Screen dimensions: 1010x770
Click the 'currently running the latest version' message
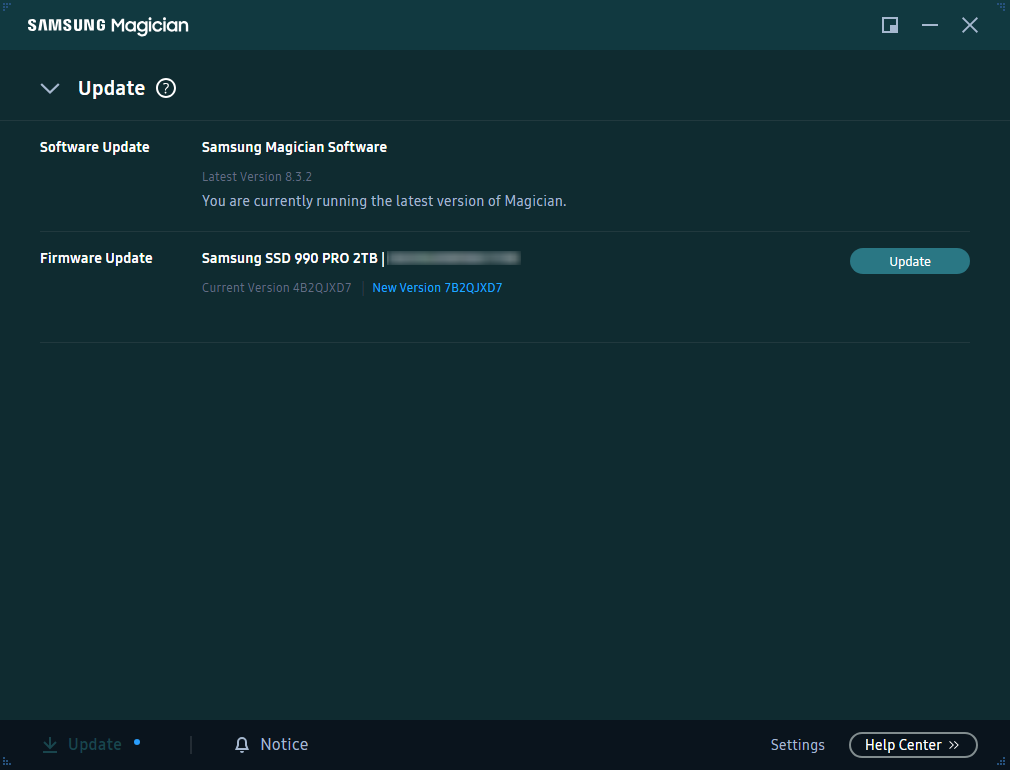384,201
